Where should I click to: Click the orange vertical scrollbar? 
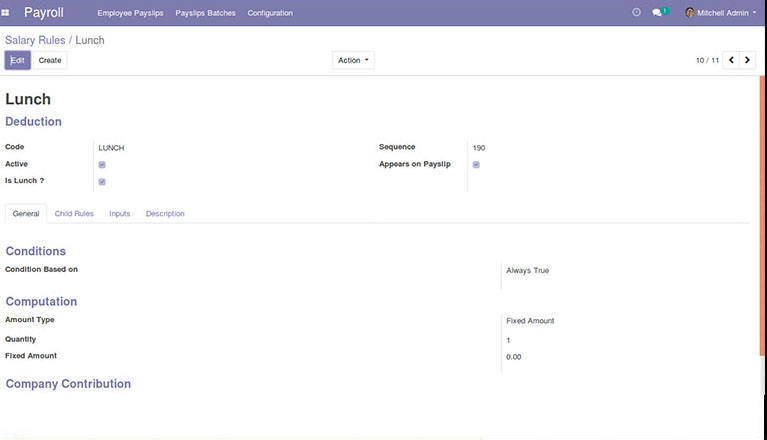coord(762,215)
